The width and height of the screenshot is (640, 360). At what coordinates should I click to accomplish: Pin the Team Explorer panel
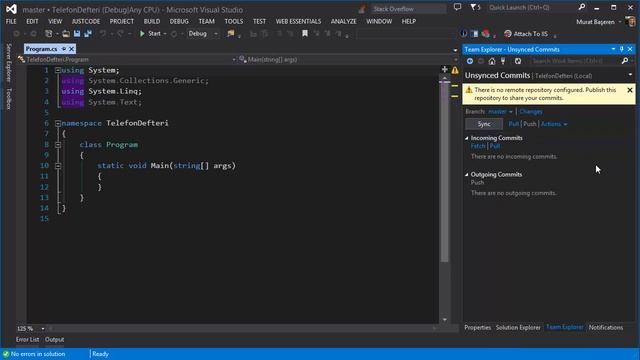(x=622, y=49)
